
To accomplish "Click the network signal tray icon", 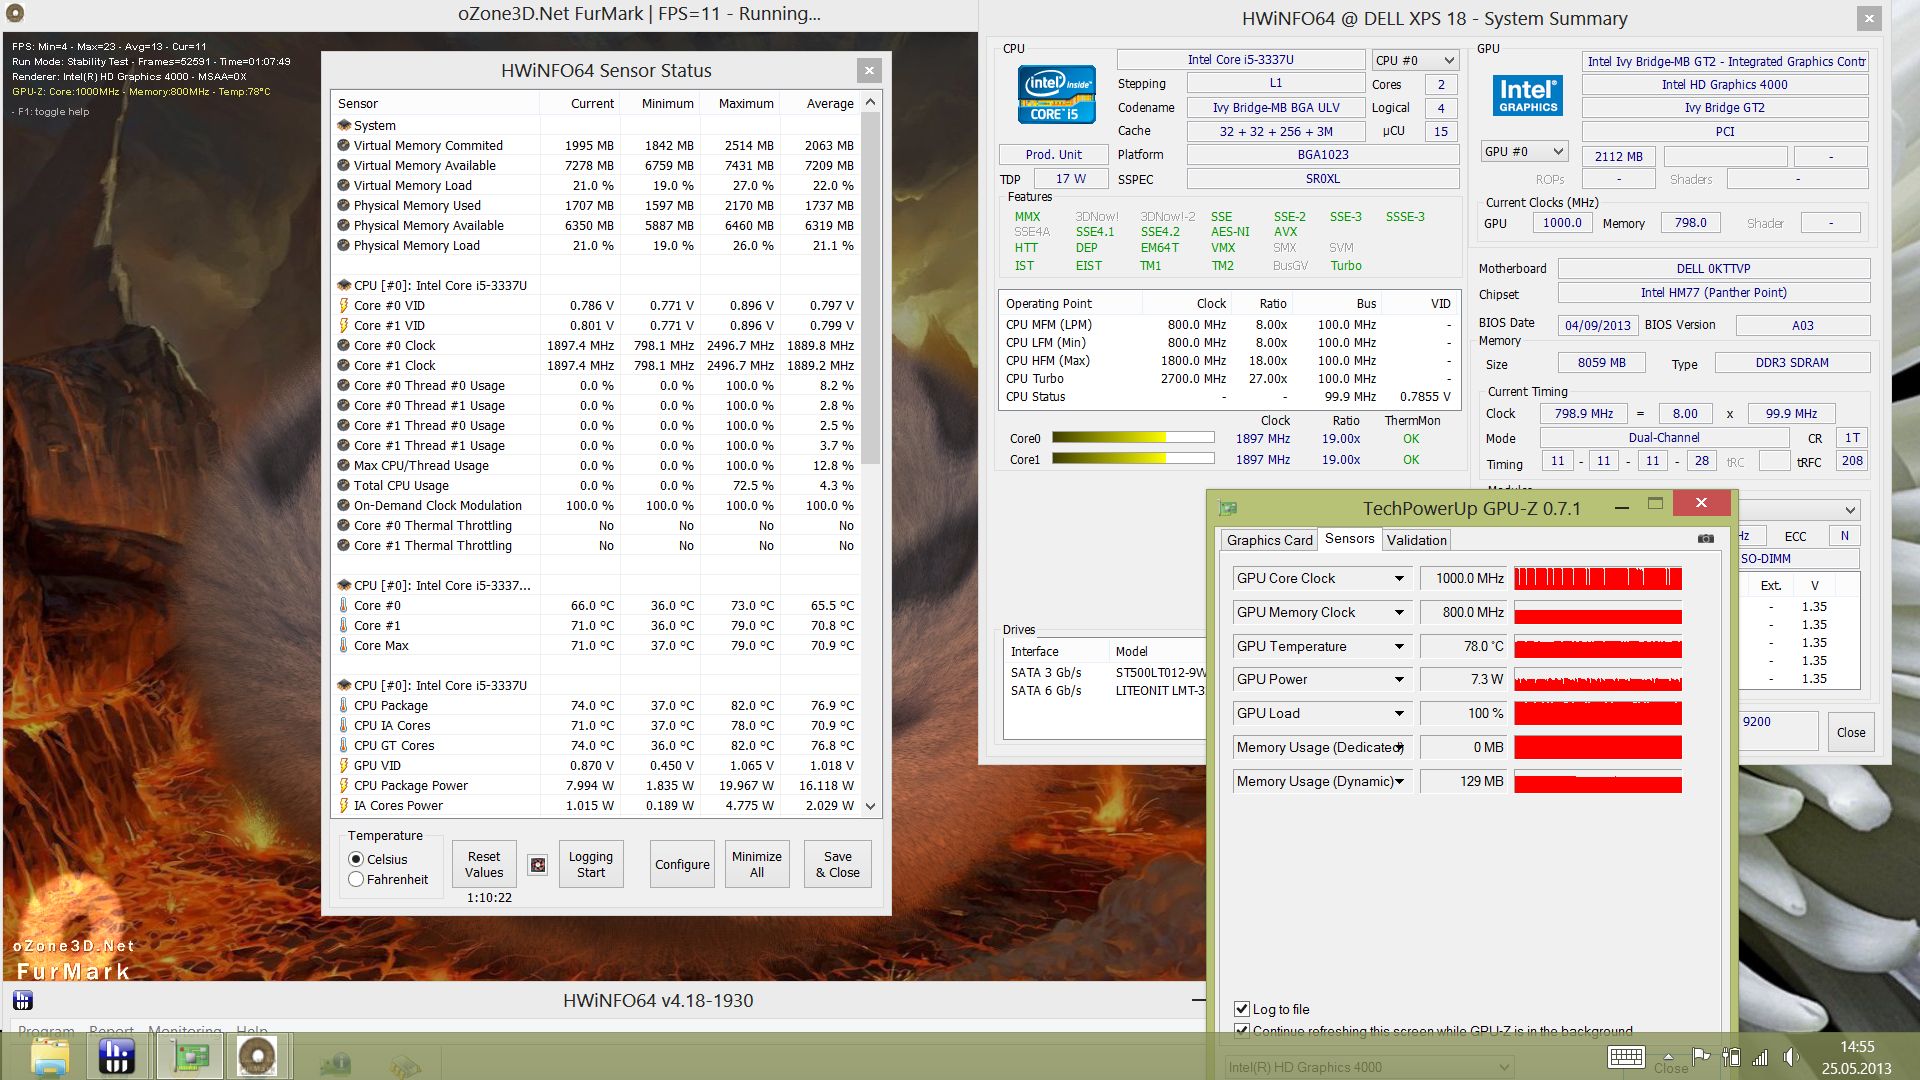I will (1761, 1057).
